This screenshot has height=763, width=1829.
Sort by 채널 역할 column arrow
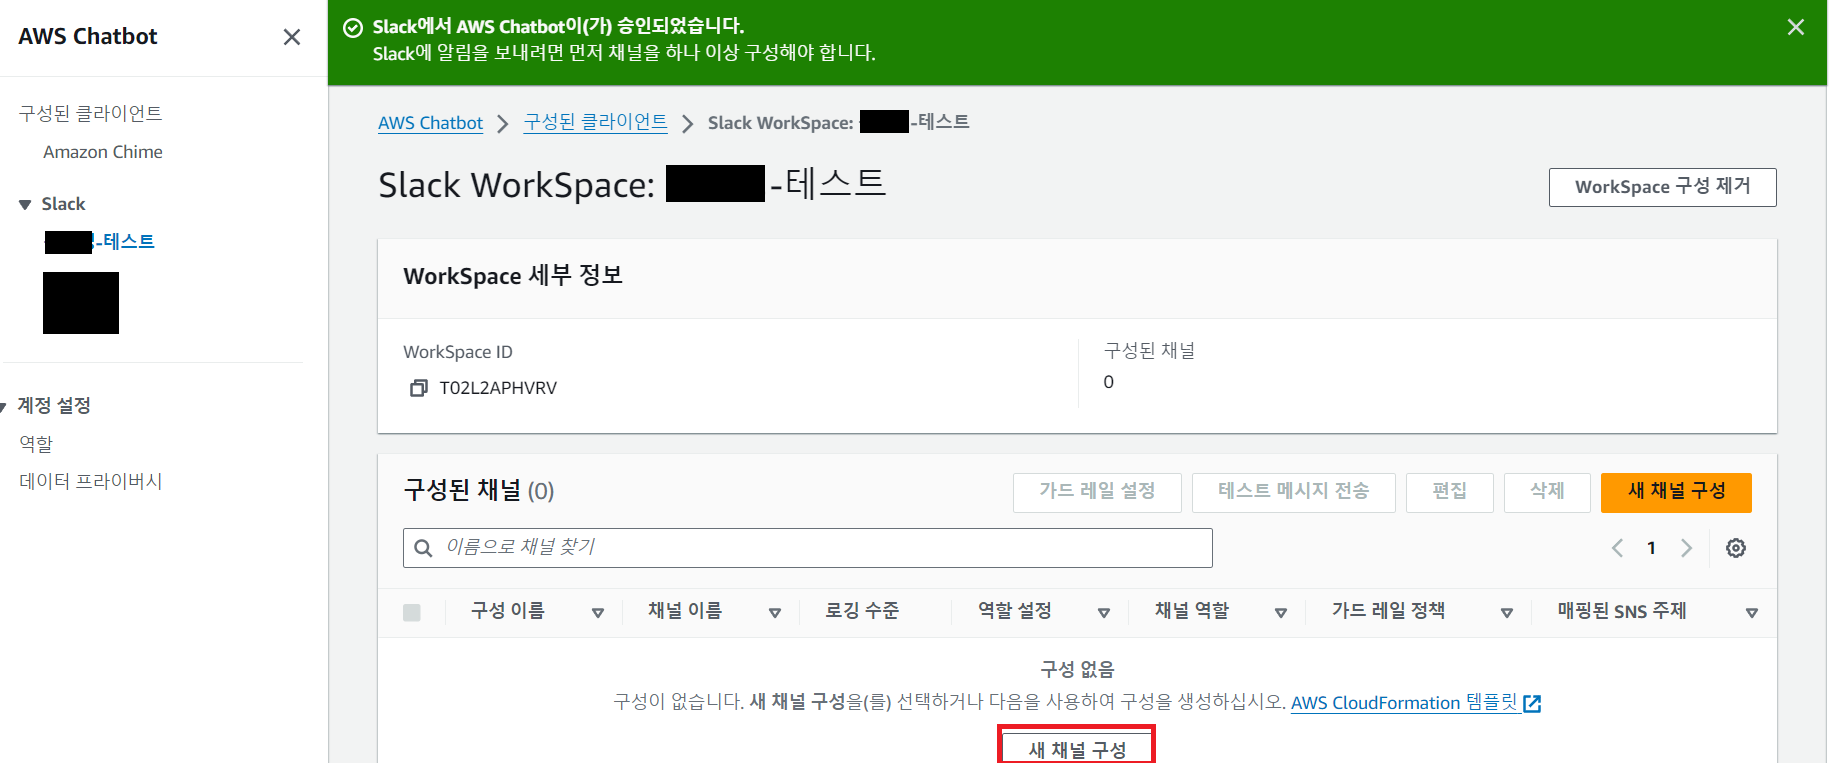[1281, 613]
